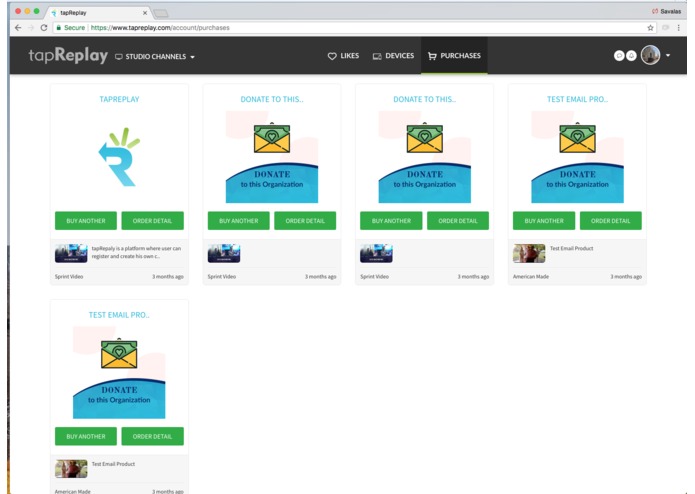Viewport: 695px width, 494px height.
Task: Bookmark the page with the star icon
Action: point(650,27)
